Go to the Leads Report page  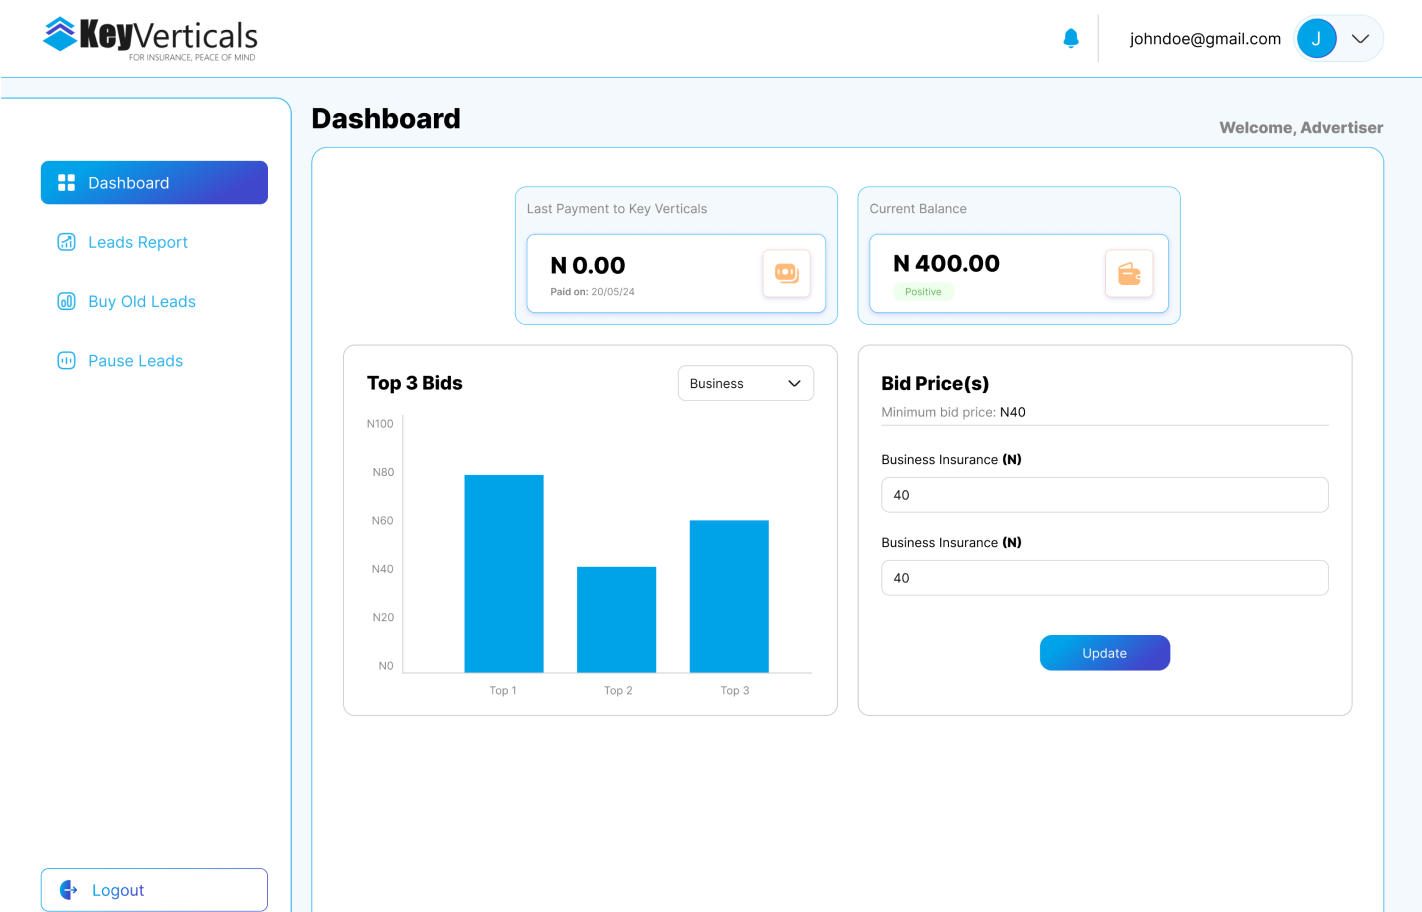138,242
